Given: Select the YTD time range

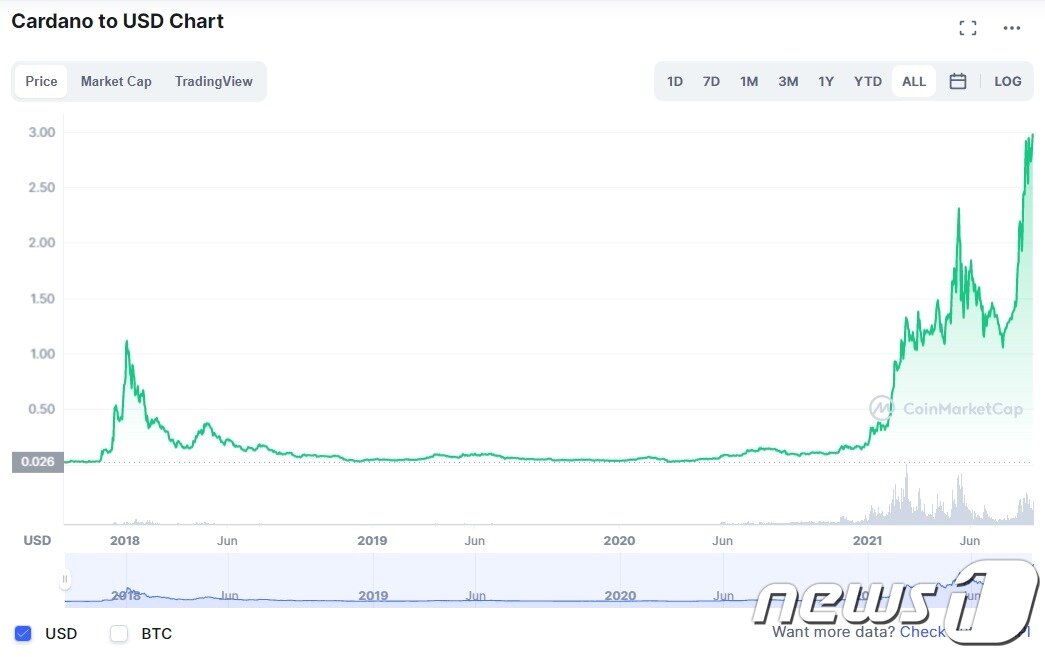Looking at the screenshot, I should [x=868, y=81].
